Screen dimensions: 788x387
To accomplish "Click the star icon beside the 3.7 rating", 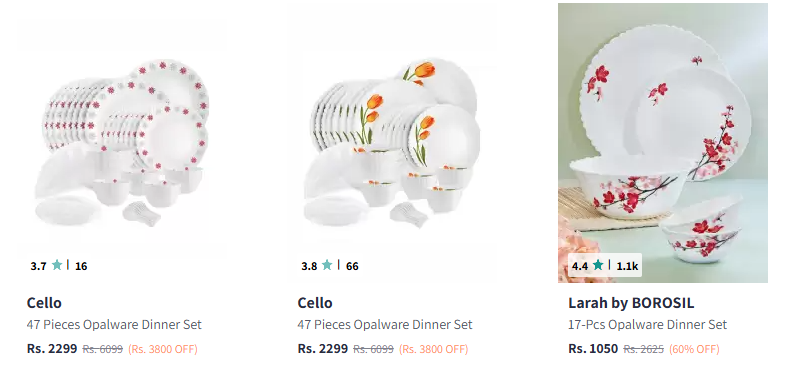I will click(x=57, y=265).
